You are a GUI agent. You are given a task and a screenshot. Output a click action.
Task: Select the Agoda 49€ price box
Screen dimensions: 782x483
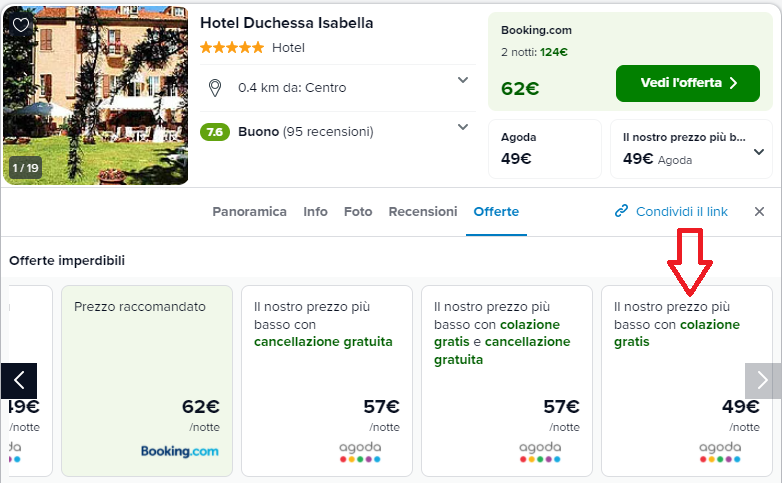pyautogui.click(x=544, y=148)
